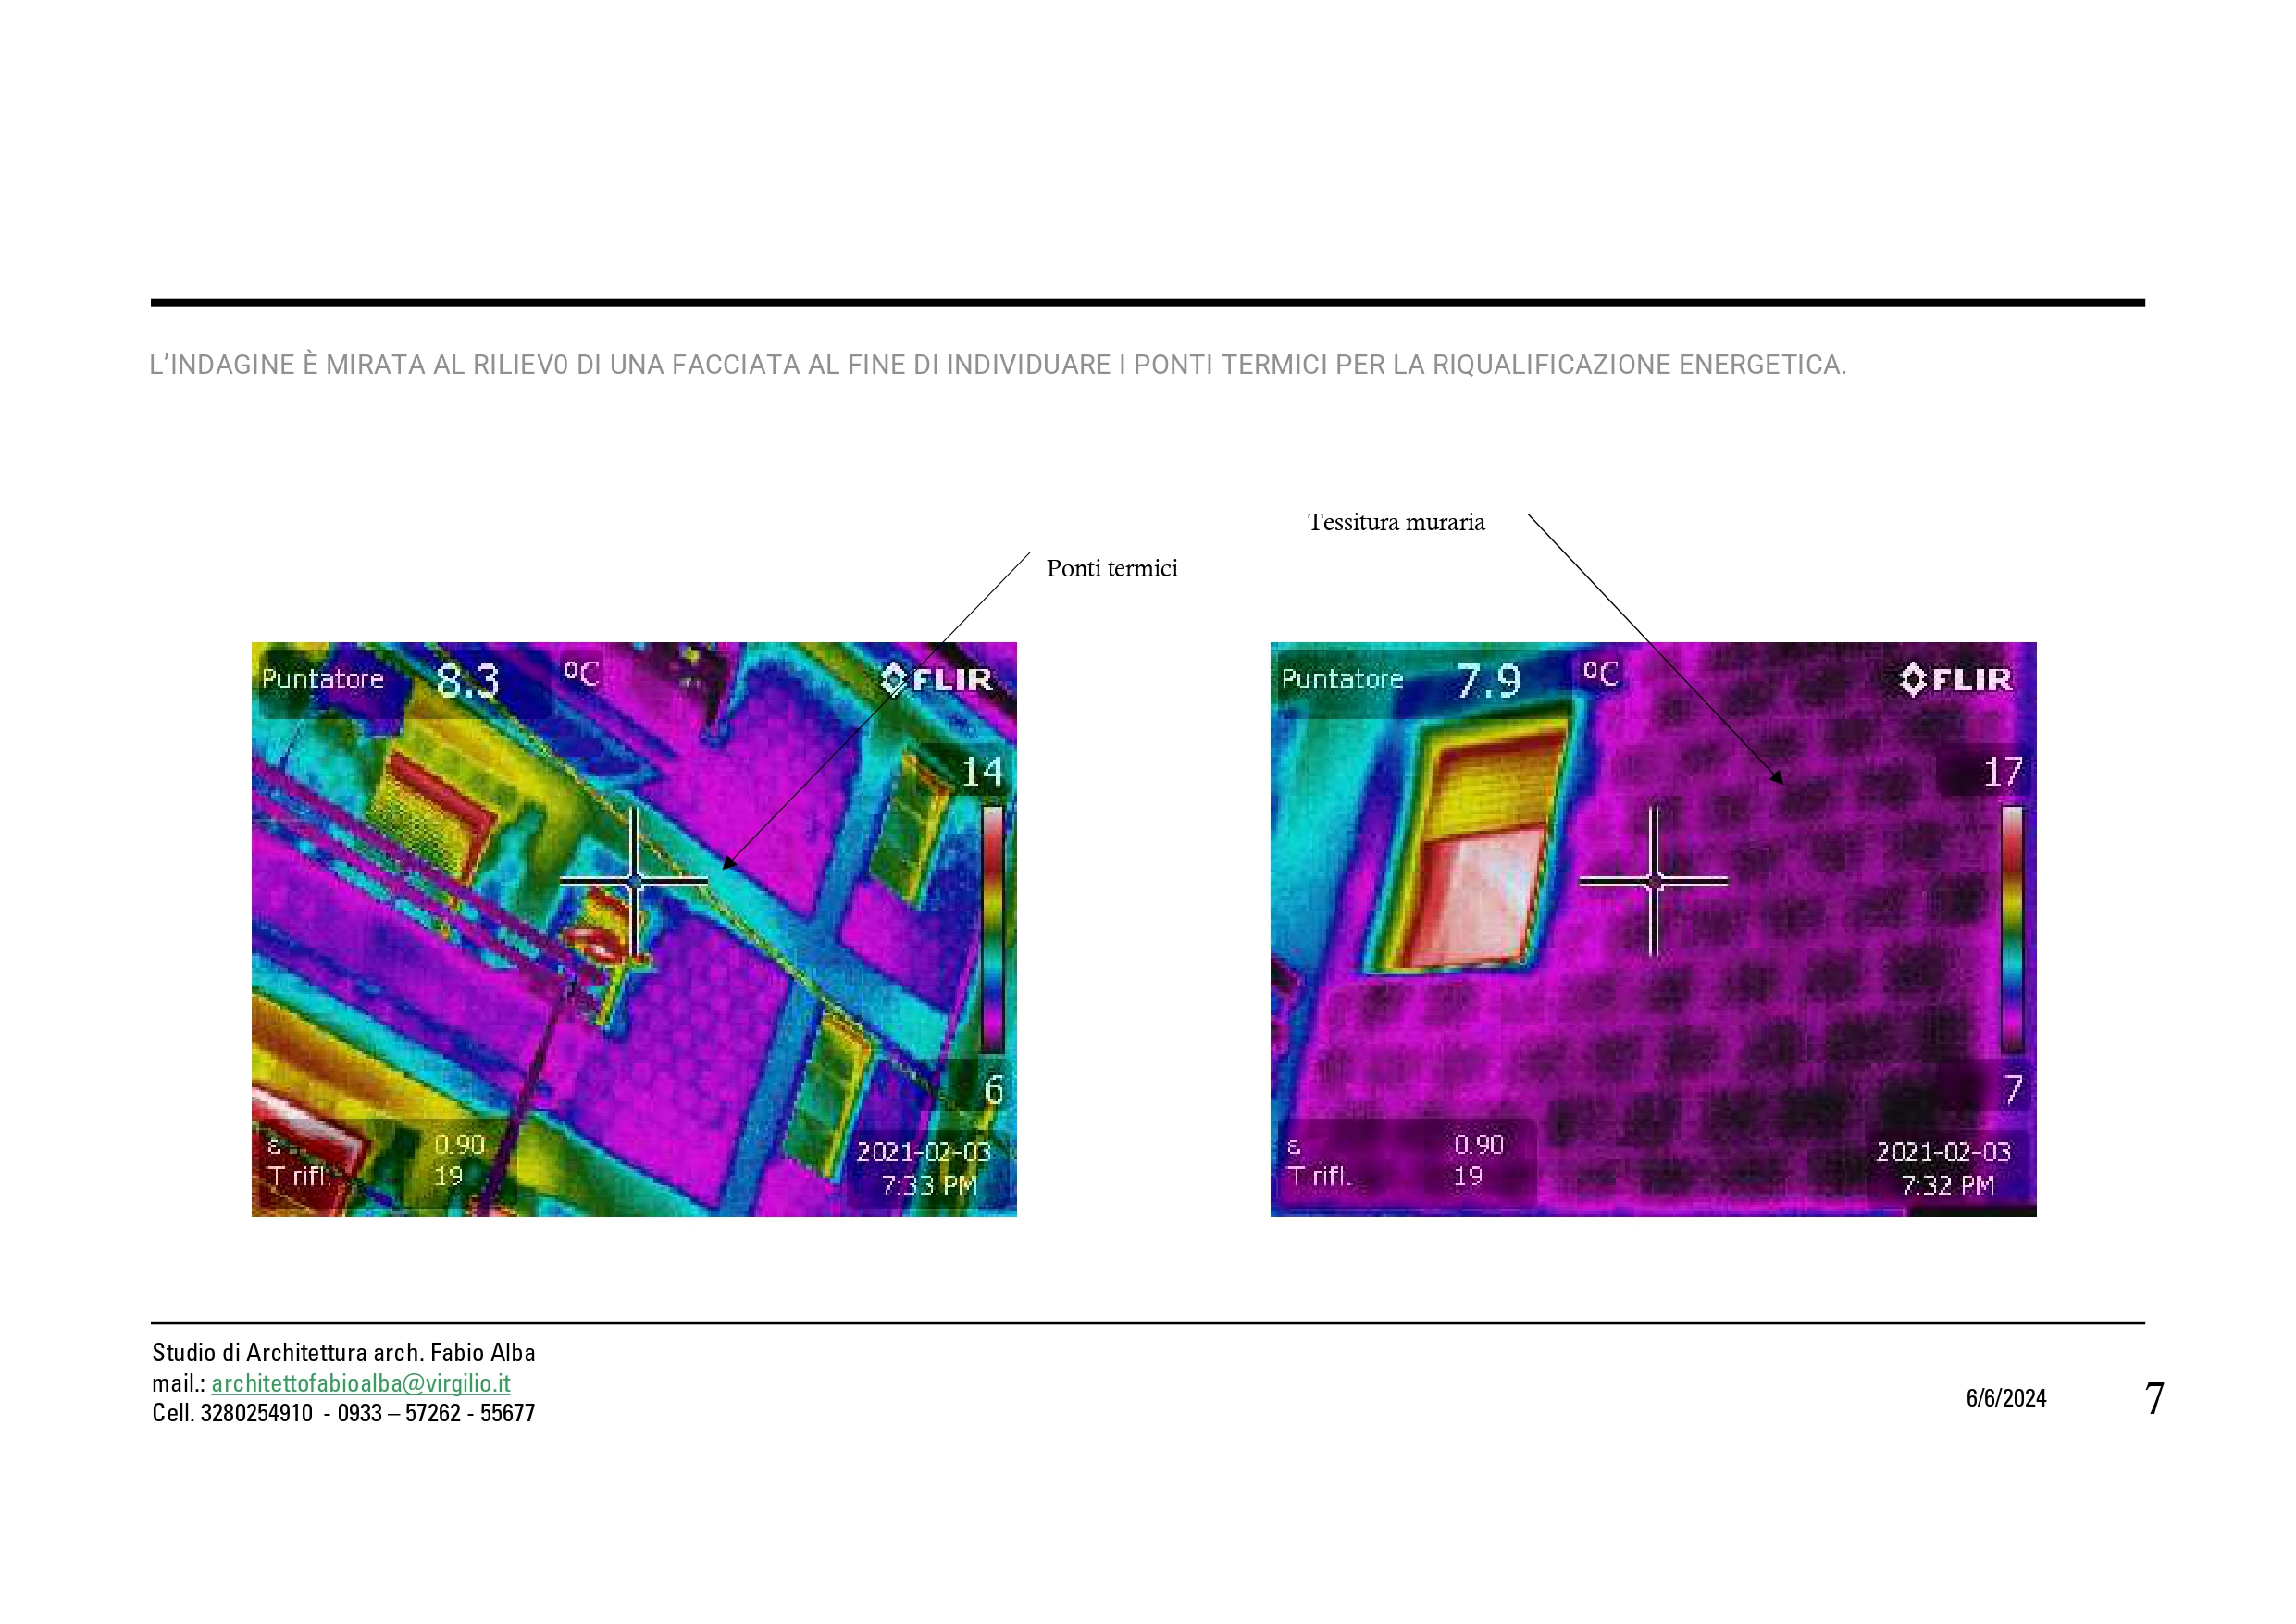2296x1624 pixels.
Task: Click the heading starting 'L'INDAGINE È MIRATA'
Action: 997,365
